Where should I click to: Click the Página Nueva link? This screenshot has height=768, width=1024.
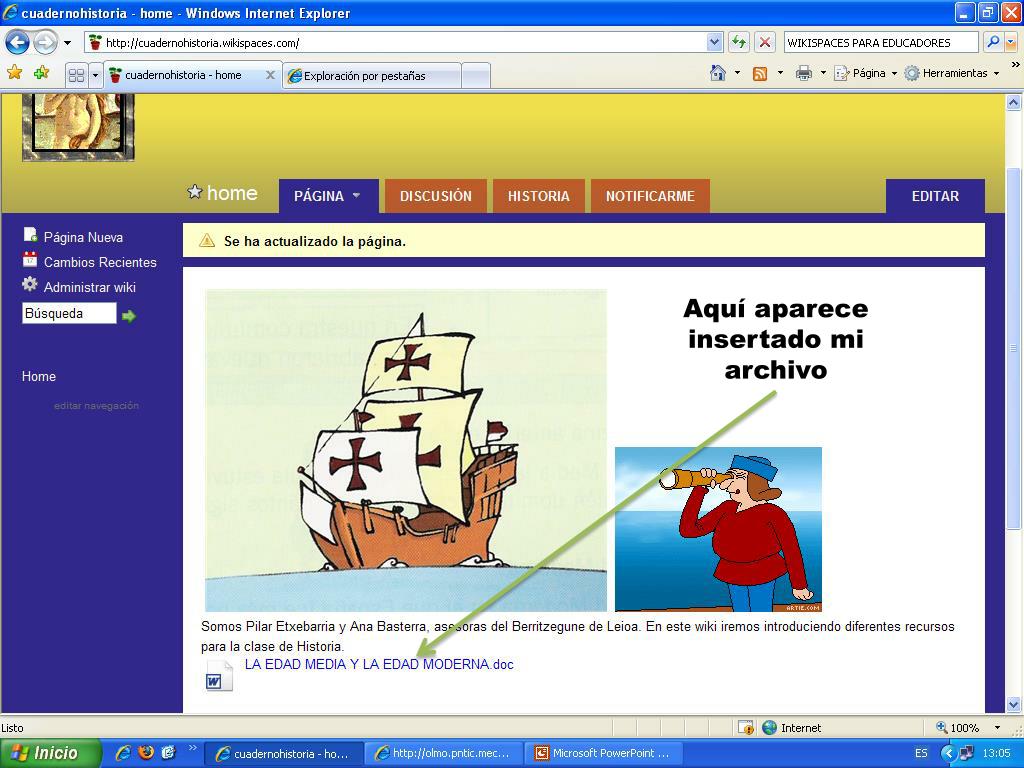(x=83, y=237)
